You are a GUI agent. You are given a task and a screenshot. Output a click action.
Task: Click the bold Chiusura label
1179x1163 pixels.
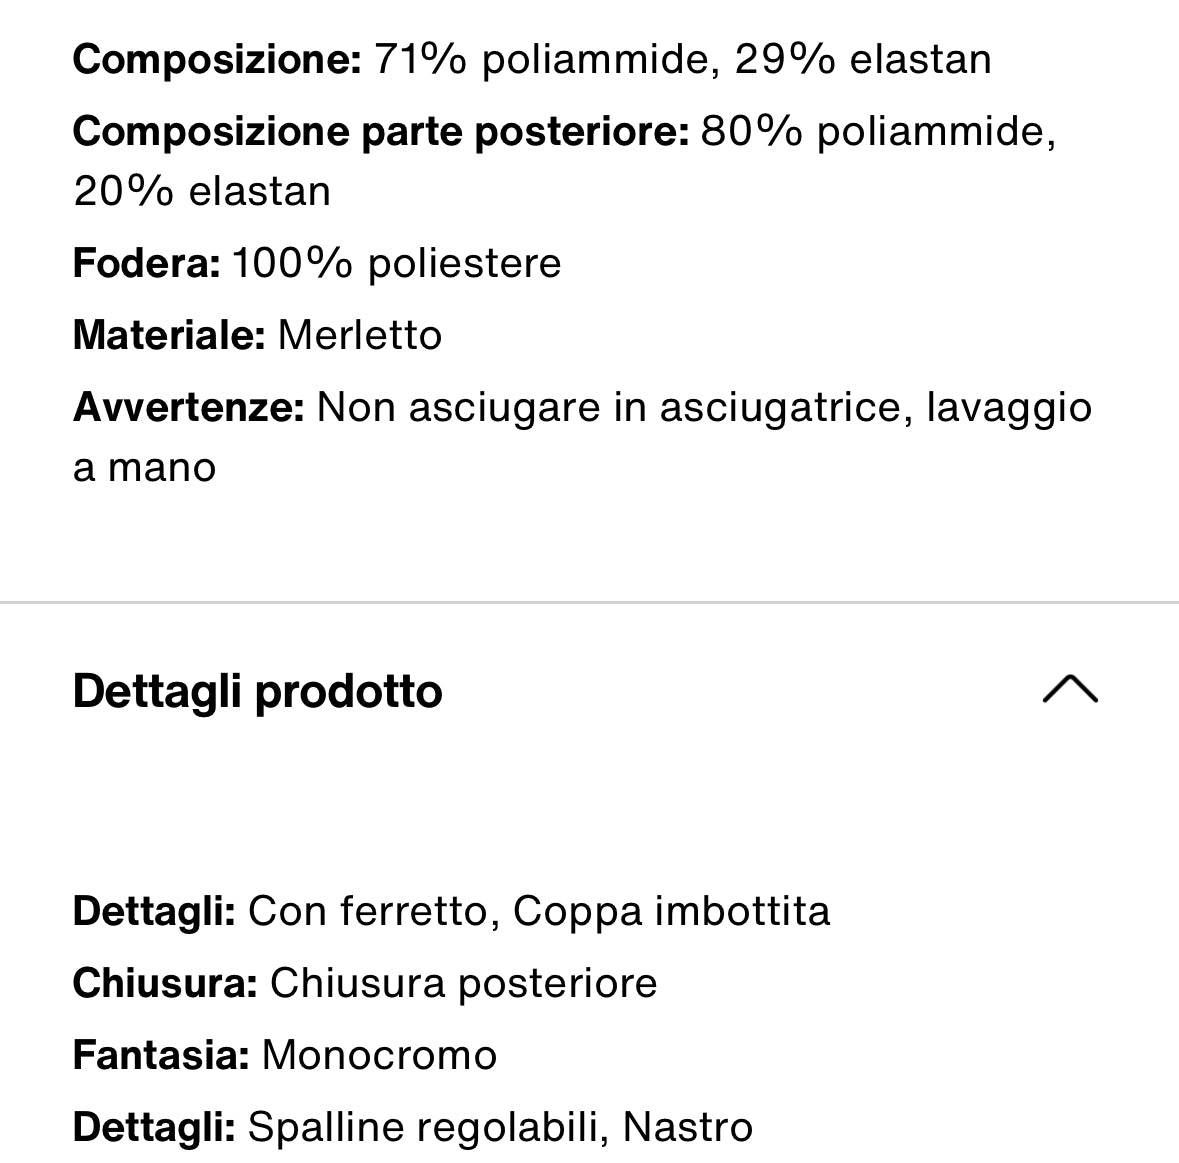click(x=165, y=984)
